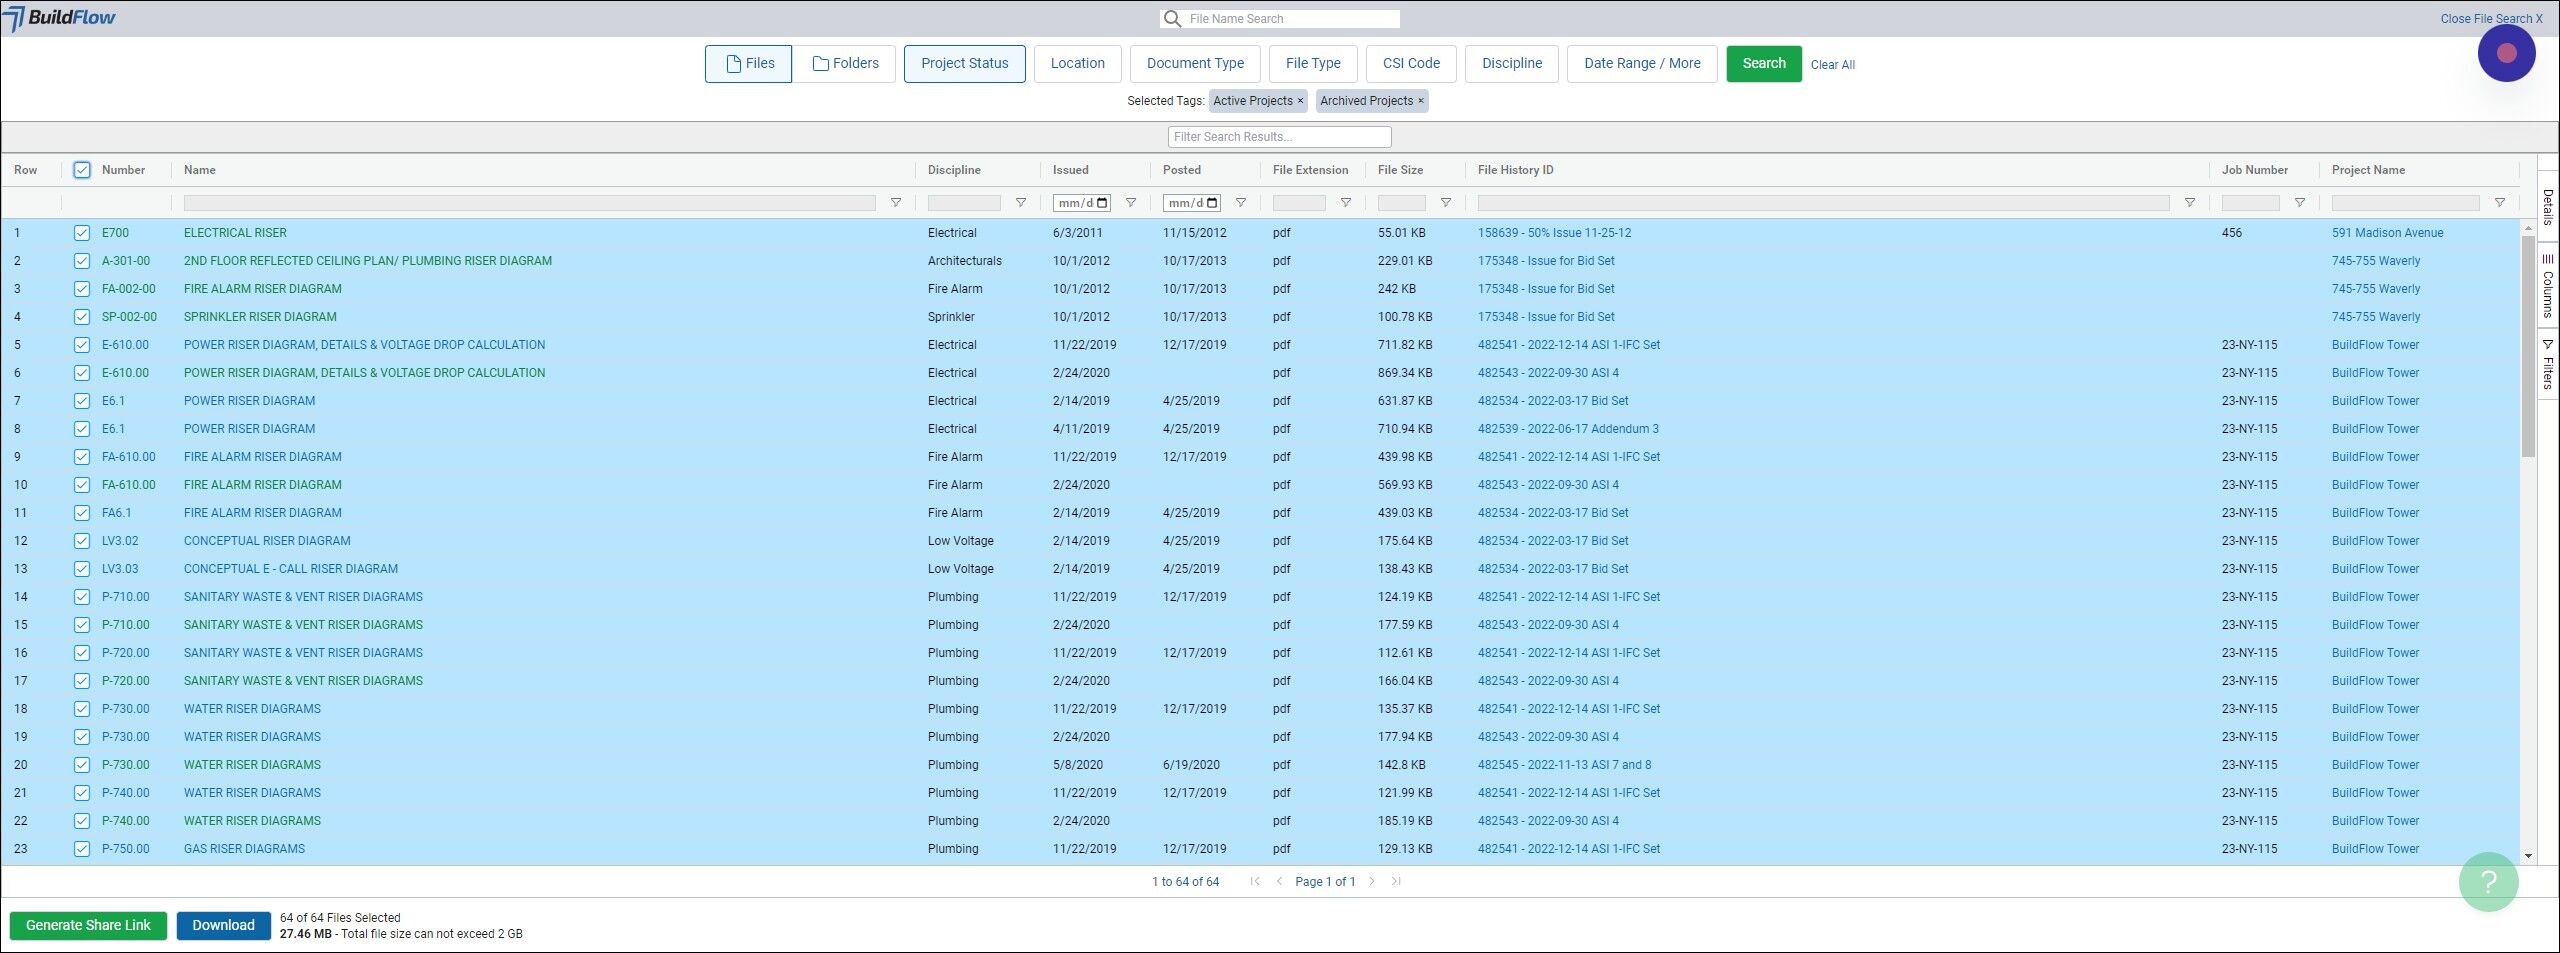Toggle the select-all checkbox in header
Image resolution: width=2560 pixels, height=953 pixels.
coord(82,170)
